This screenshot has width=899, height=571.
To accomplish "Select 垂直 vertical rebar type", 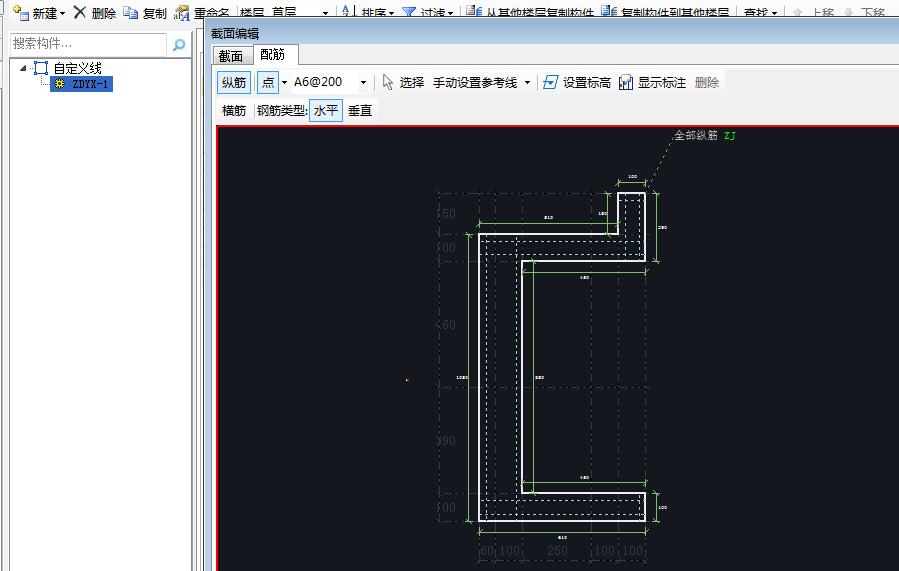I will coord(360,111).
